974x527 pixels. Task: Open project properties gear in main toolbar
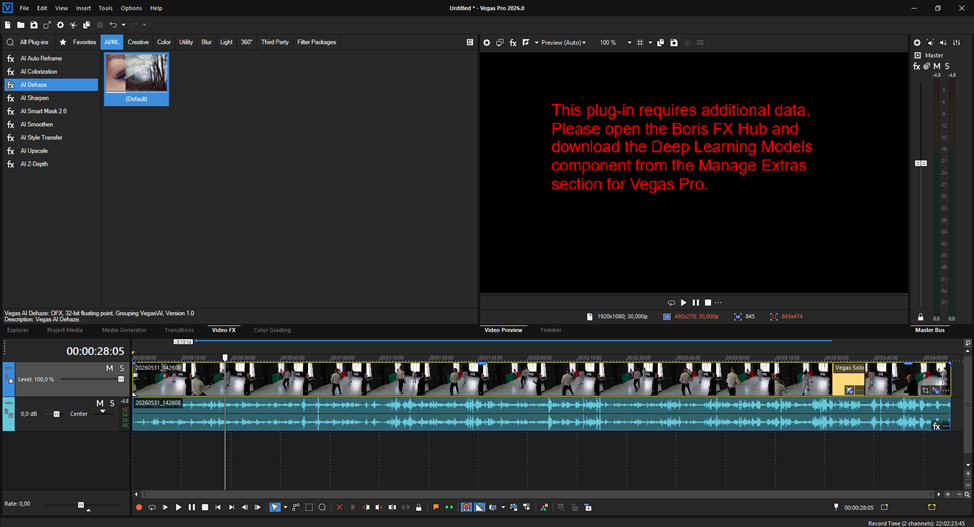click(60, 25)
